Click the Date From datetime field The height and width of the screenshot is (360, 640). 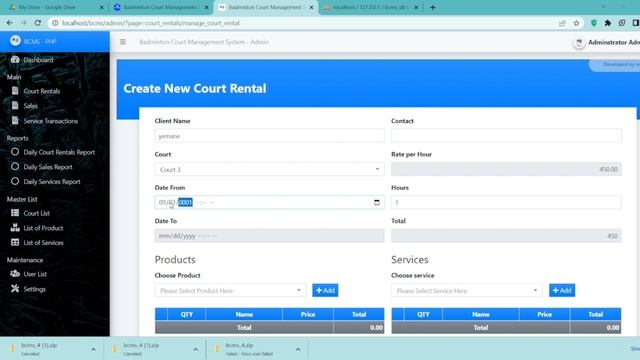point(269,202)
